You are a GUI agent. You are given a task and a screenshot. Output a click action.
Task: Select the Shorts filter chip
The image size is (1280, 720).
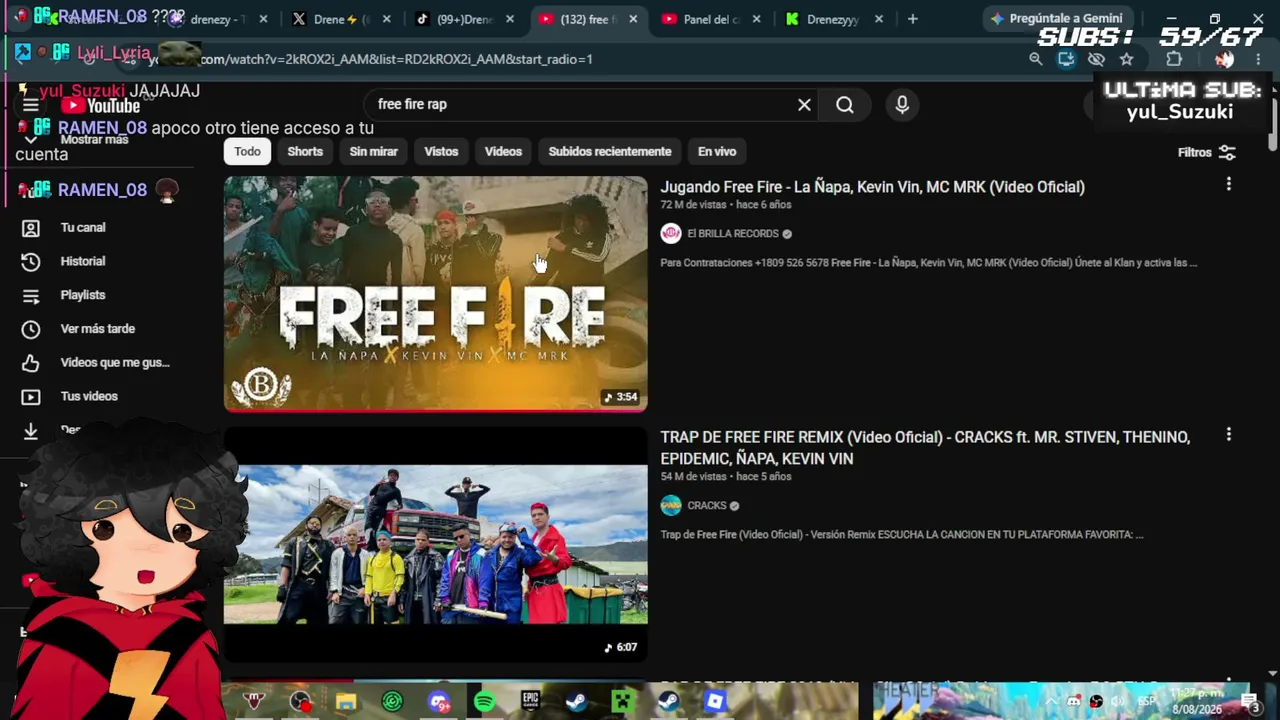[305, 152]
